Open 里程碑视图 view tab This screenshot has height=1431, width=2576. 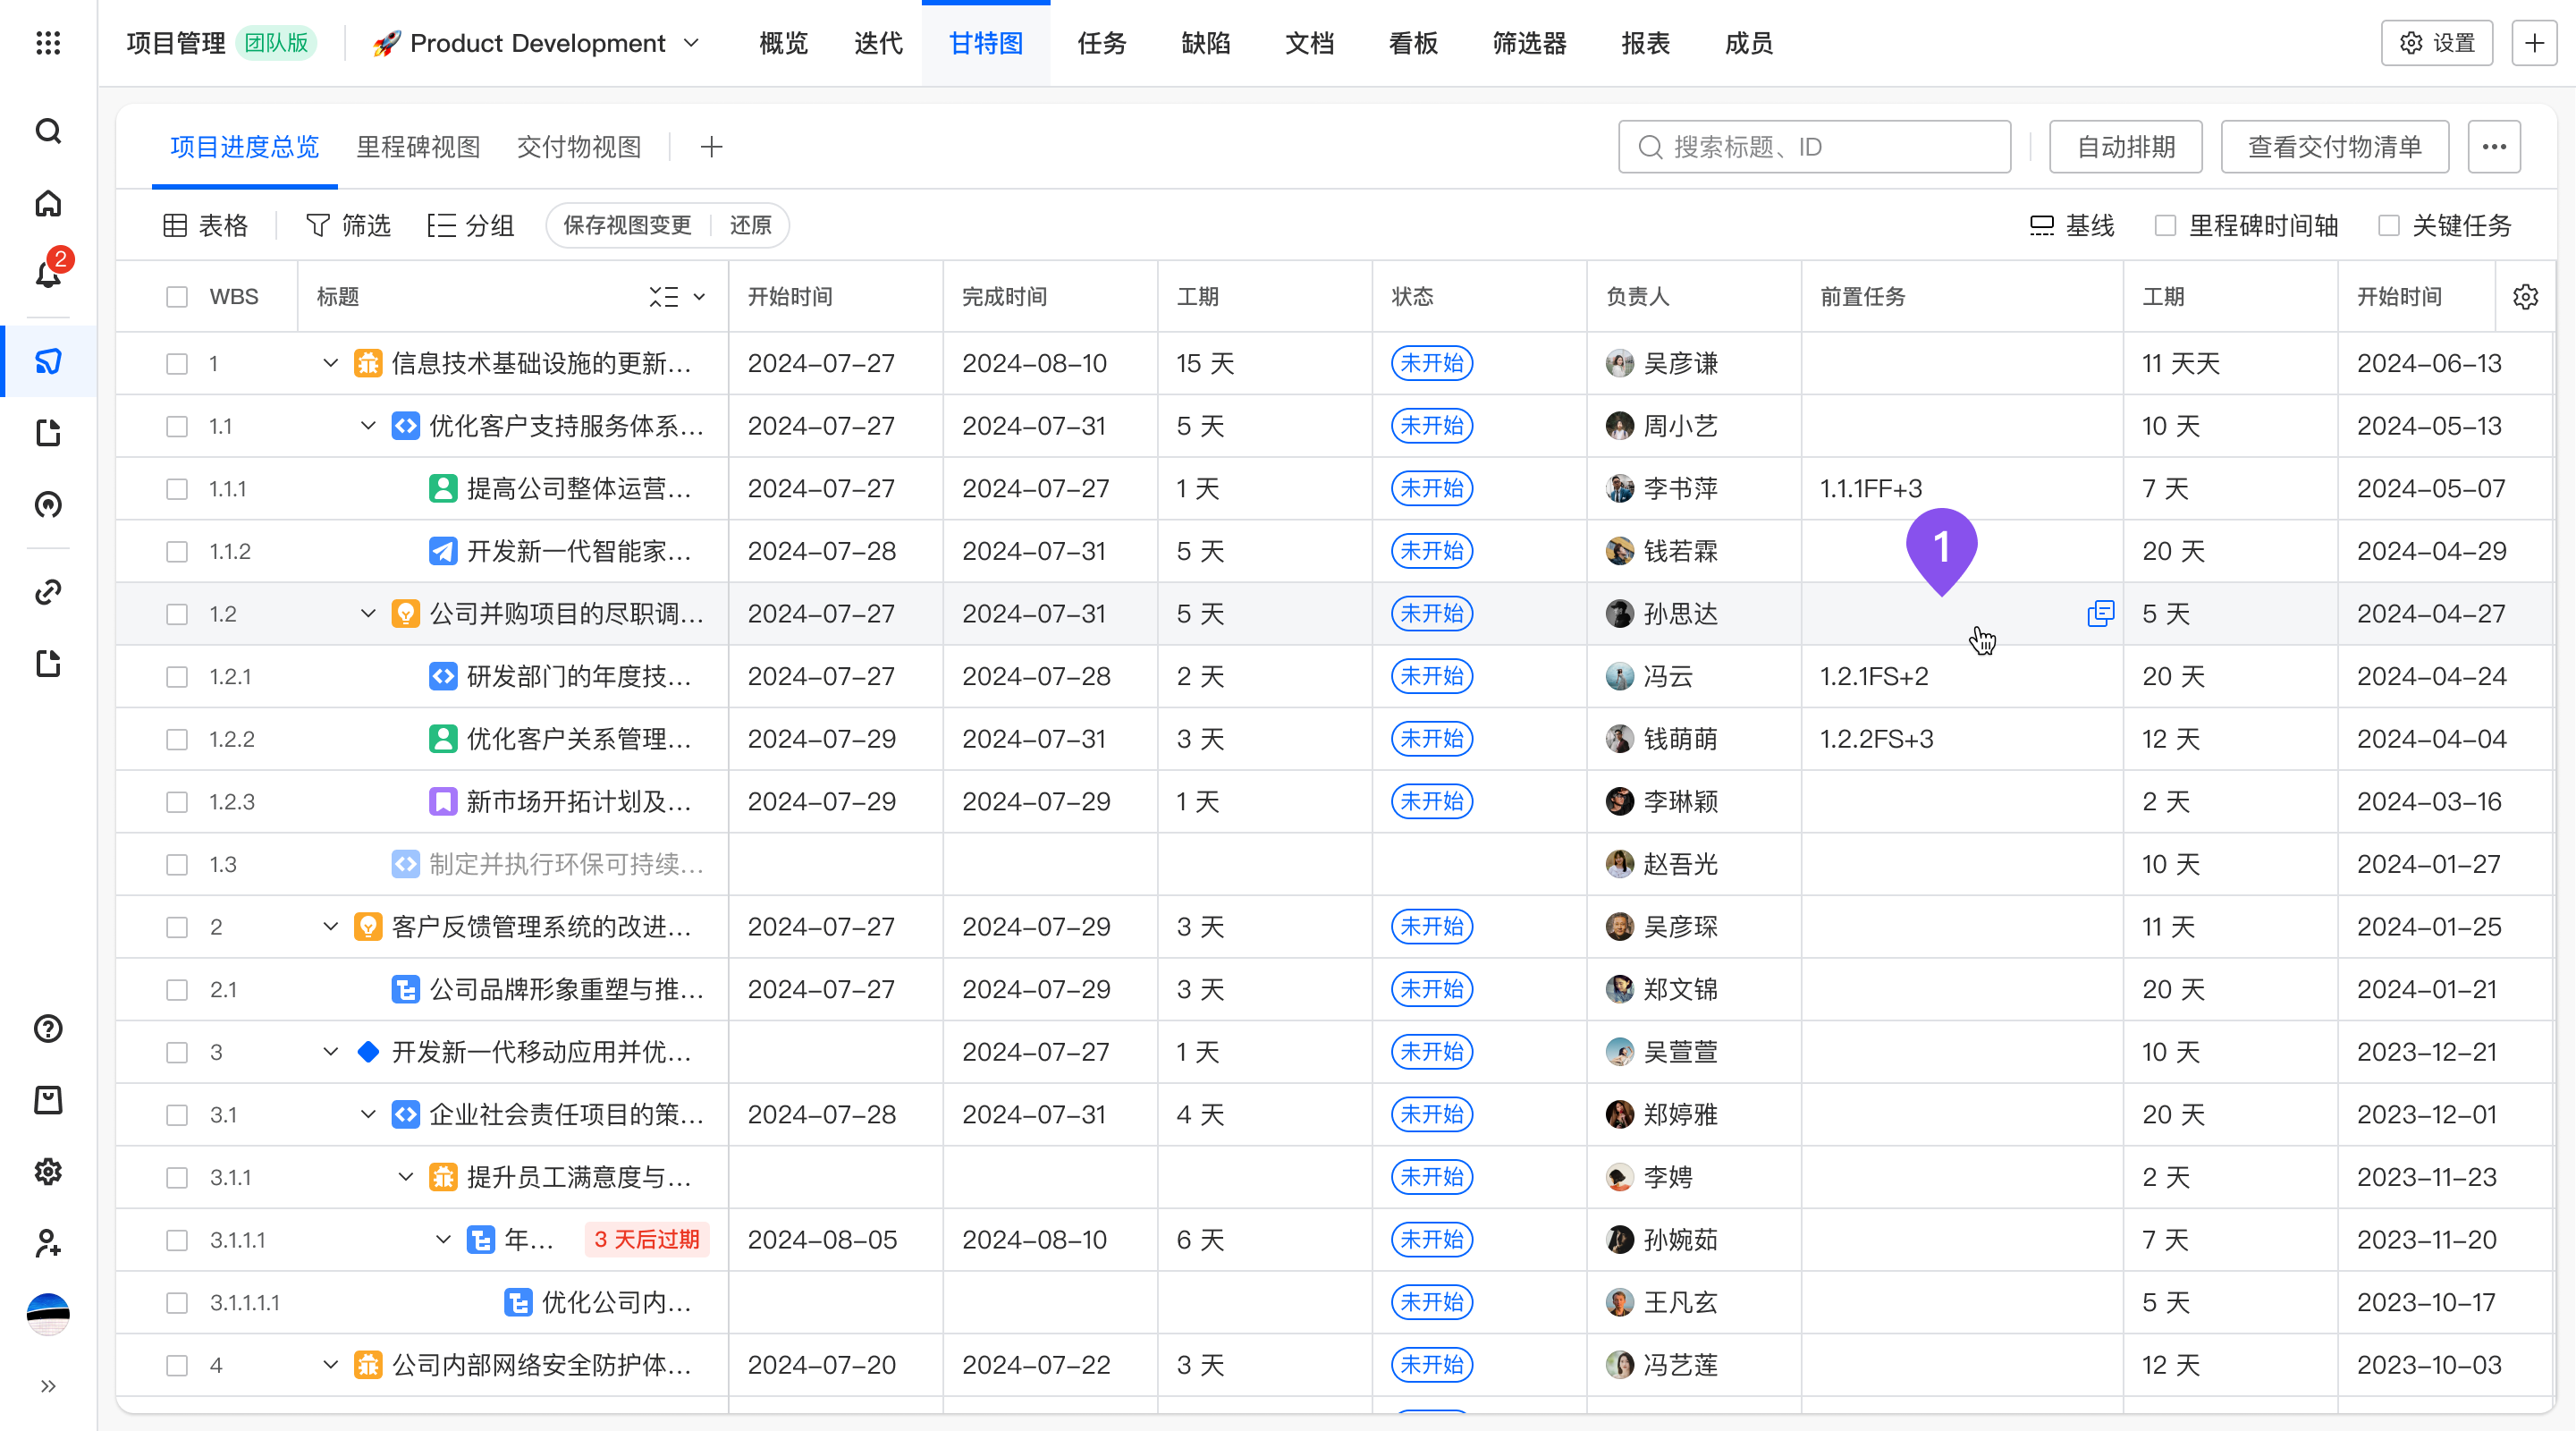pyautogui.click(x=418, y=147)
